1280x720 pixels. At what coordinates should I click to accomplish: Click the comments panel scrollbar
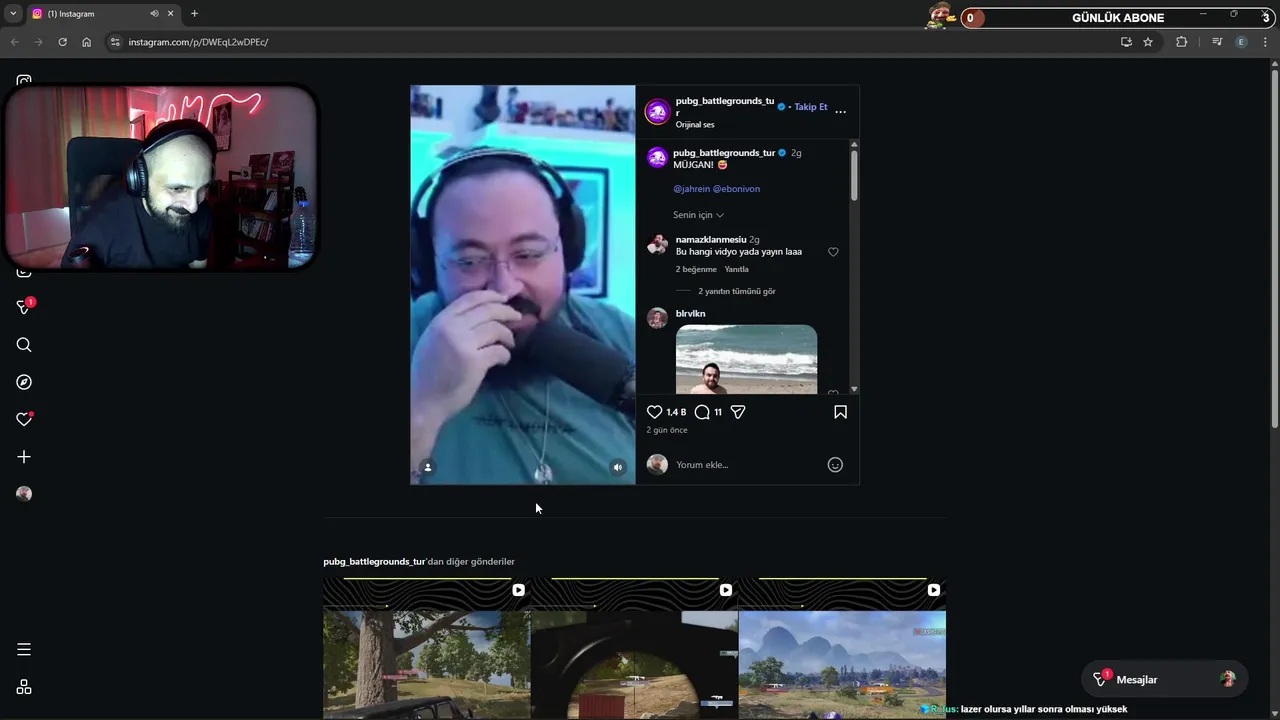(854, 175)
